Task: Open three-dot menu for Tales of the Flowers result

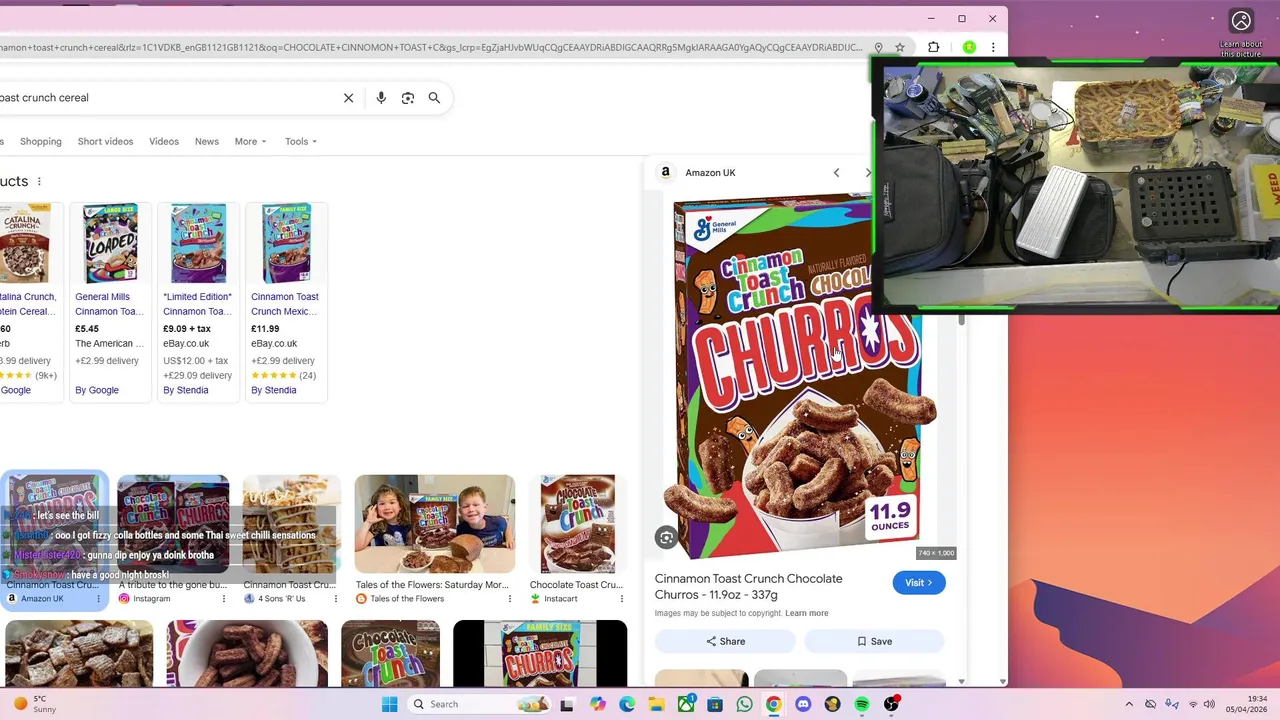Action: coord(510,599)
